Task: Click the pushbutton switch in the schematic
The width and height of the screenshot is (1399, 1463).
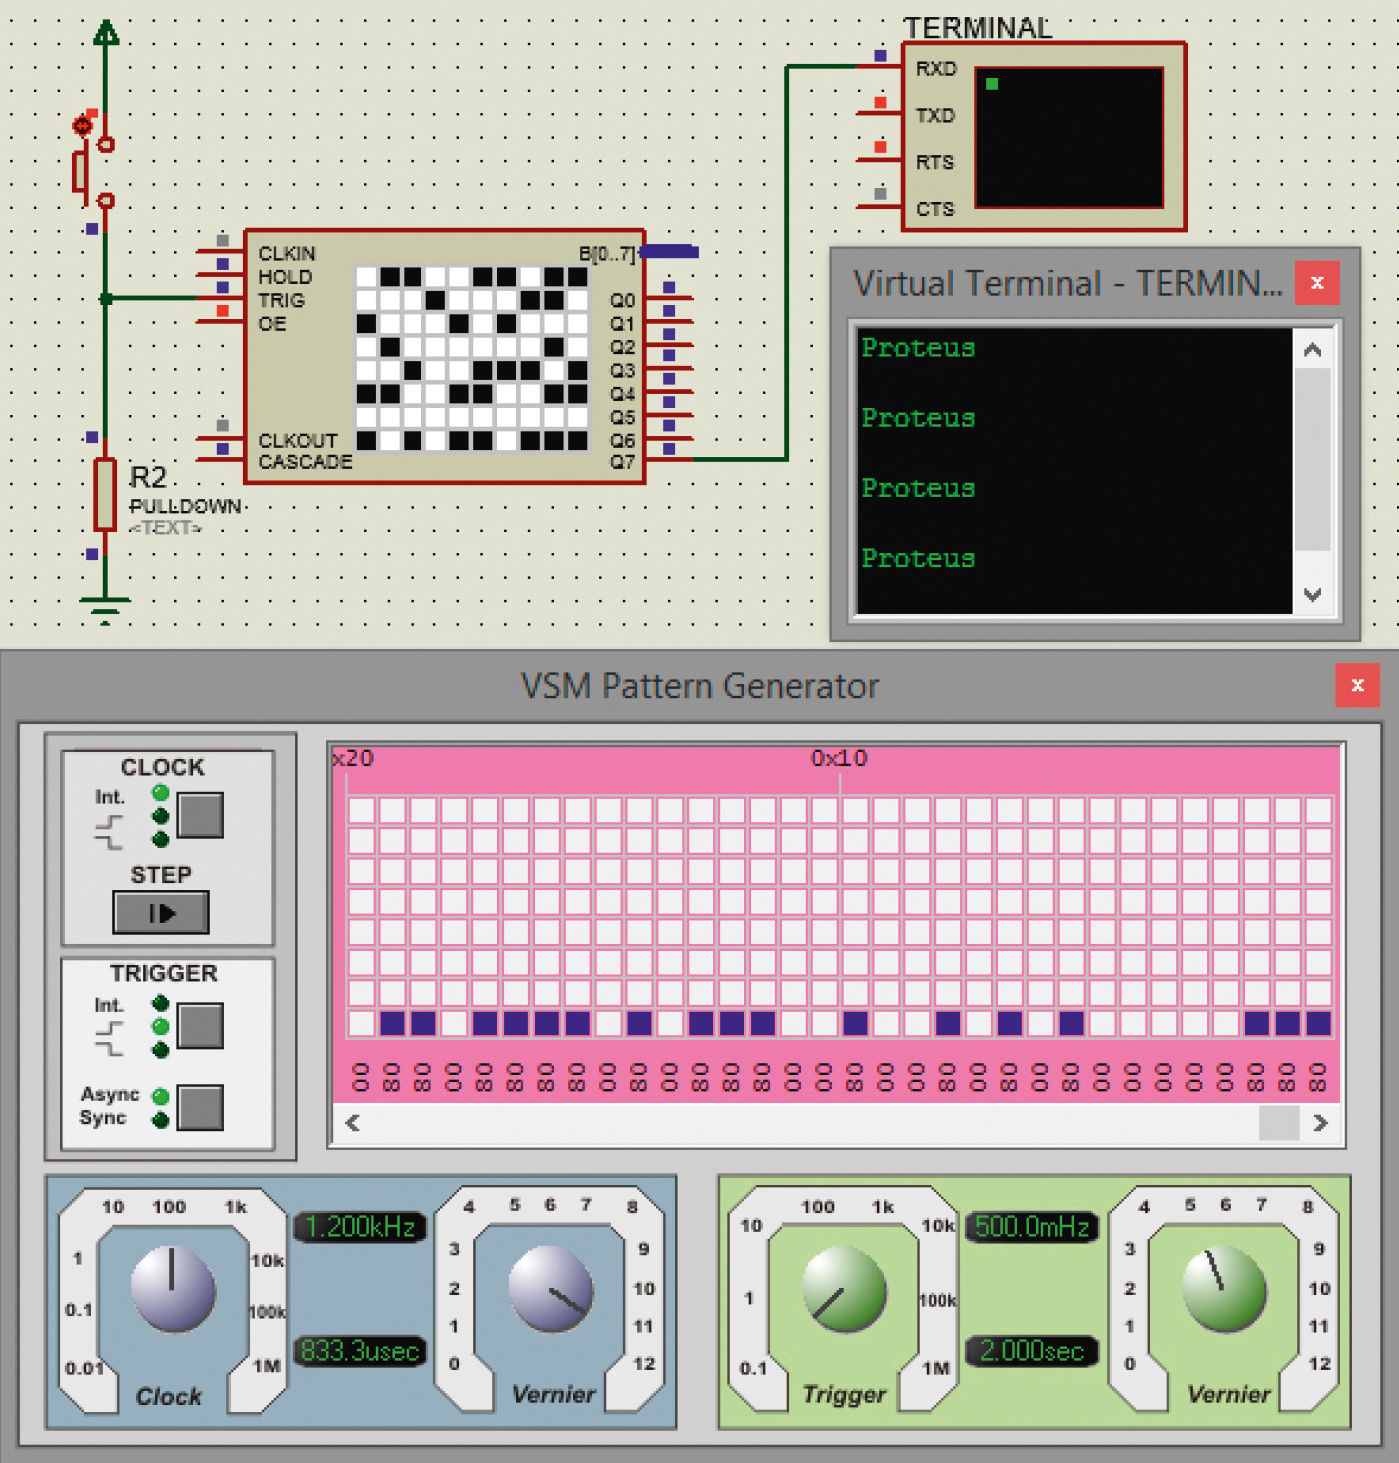Action: click(92, 171)
